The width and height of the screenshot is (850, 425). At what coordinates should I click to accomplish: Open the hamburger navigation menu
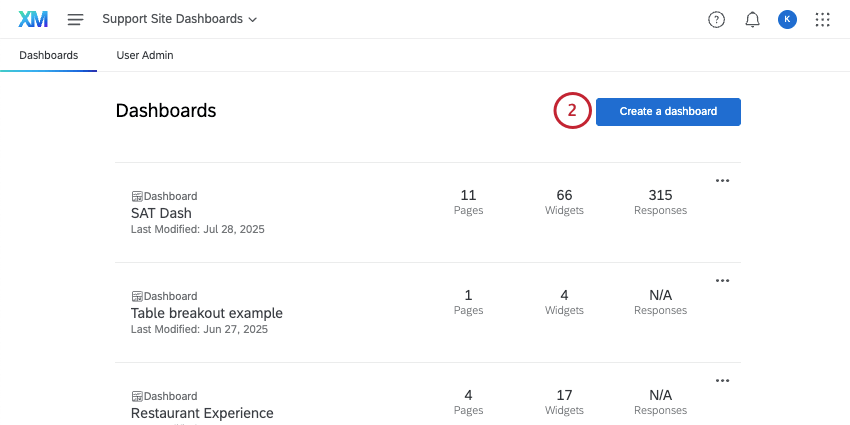pos(75,19)
